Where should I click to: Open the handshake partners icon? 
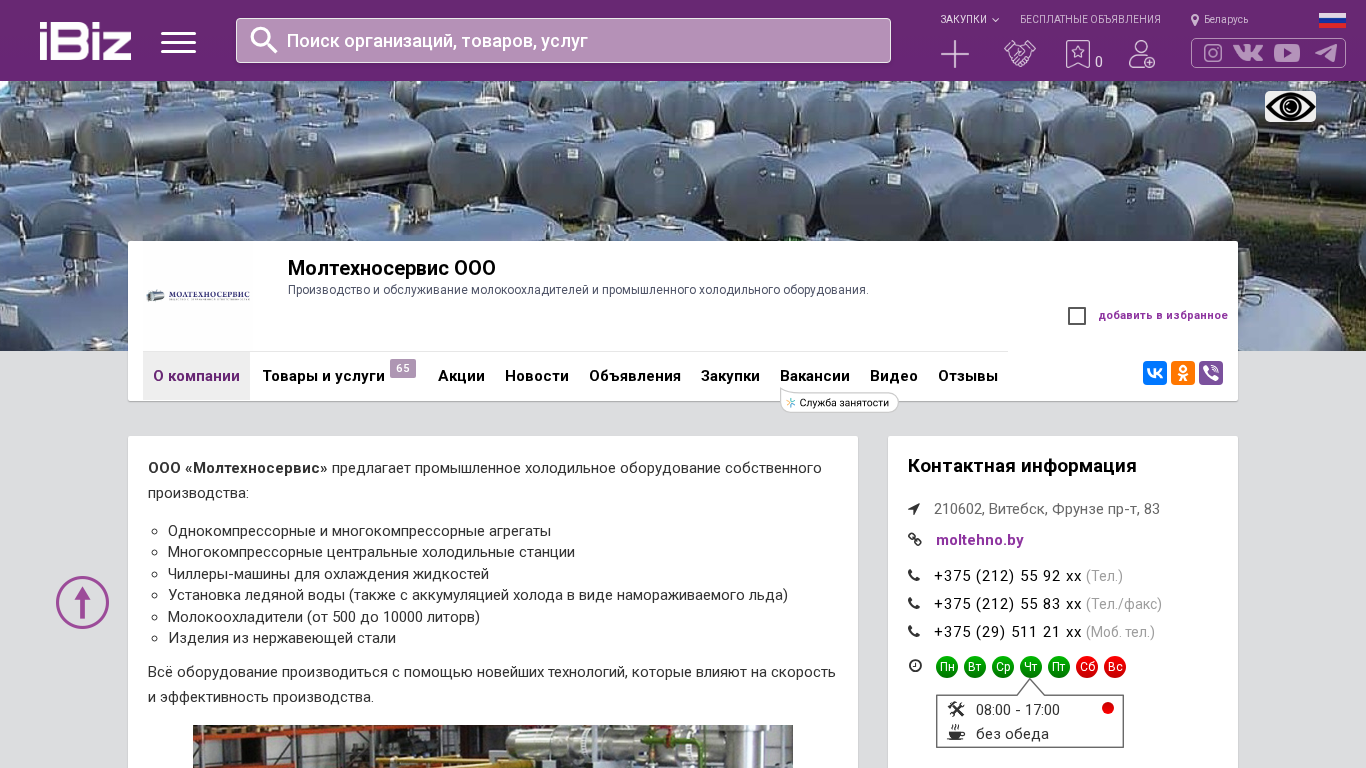coord(1019,54)
